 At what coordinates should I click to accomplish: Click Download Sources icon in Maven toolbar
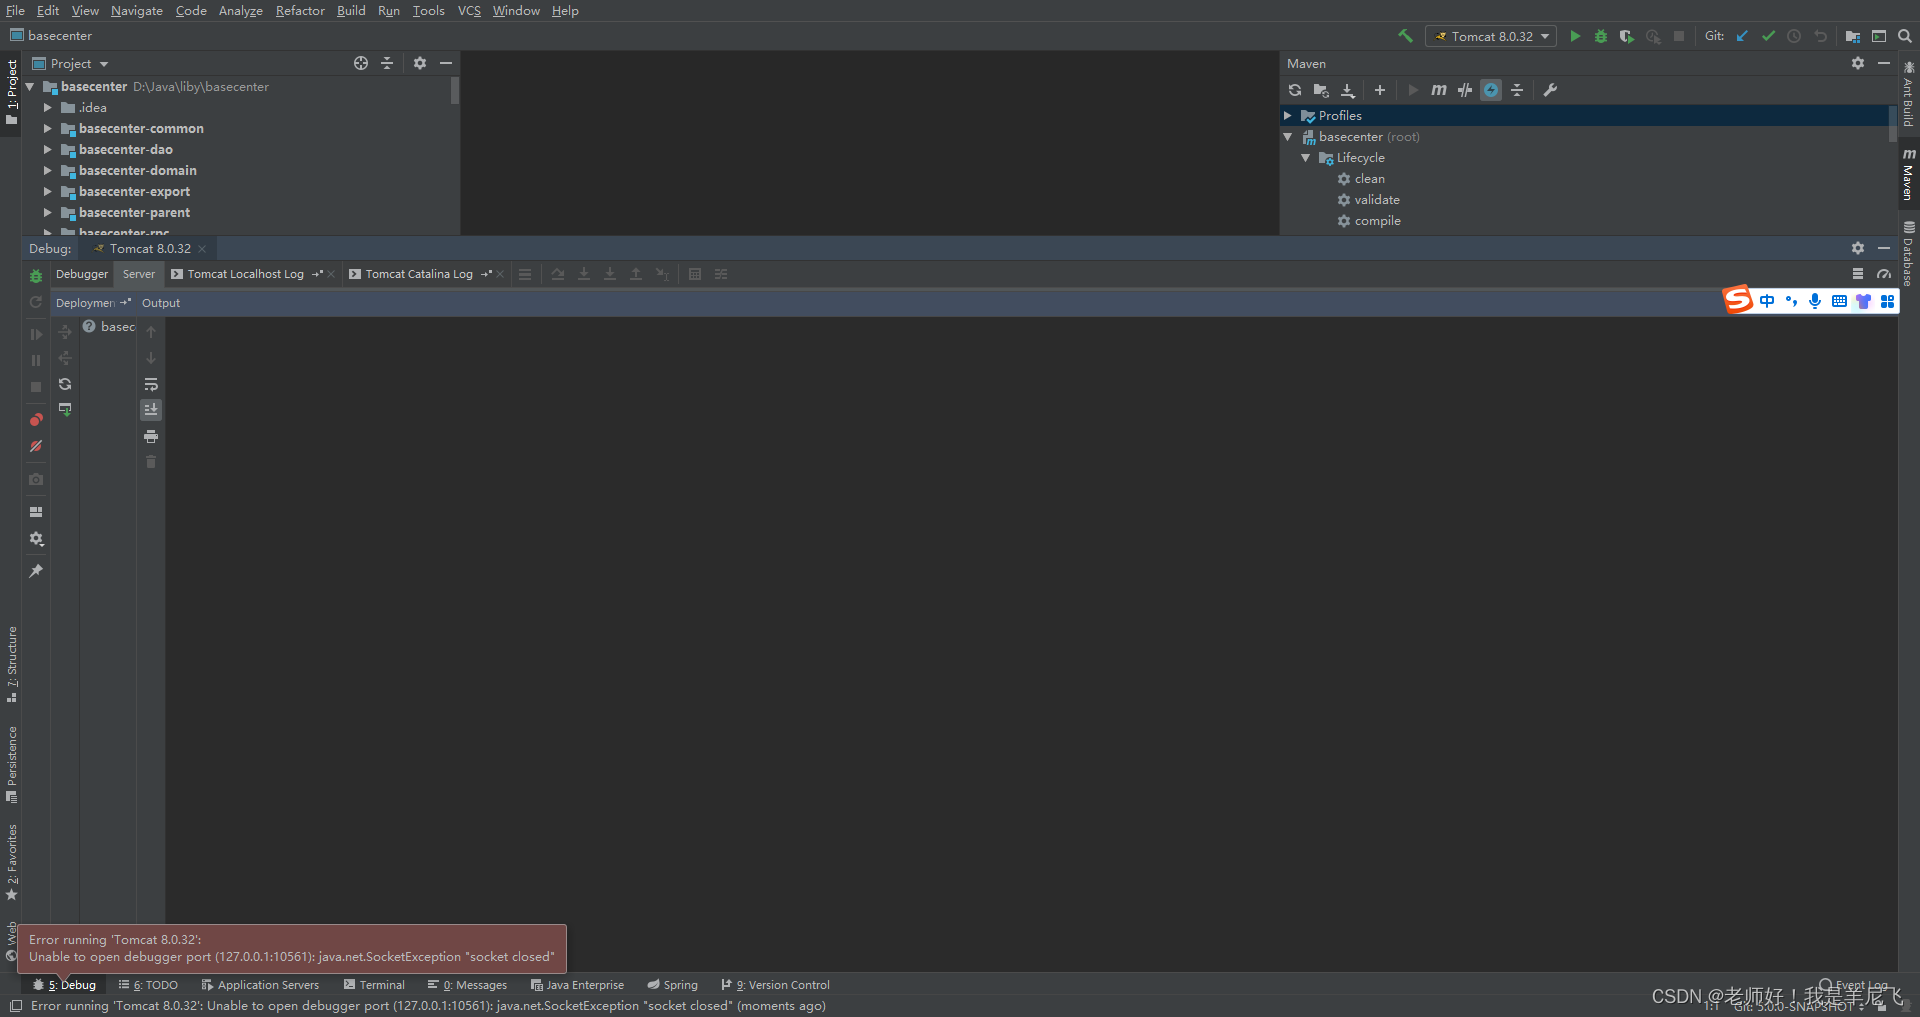point(1348,90)
